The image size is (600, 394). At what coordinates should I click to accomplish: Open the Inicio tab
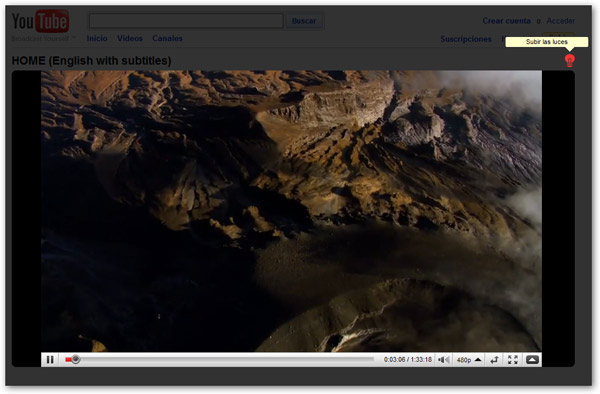pyautogui.click(x=97, y=38)
